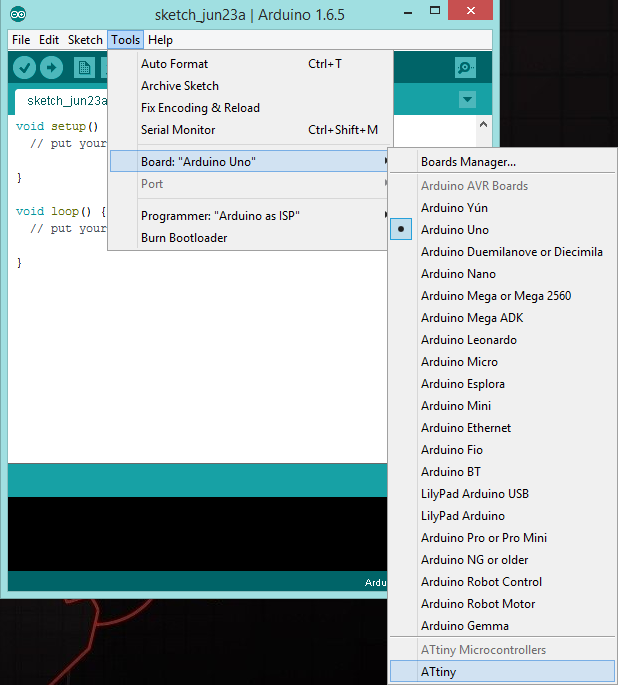This screenshot has width=618, height=685.
Task: Select Arduino Mega ADK board
Action: click(502, 318)
